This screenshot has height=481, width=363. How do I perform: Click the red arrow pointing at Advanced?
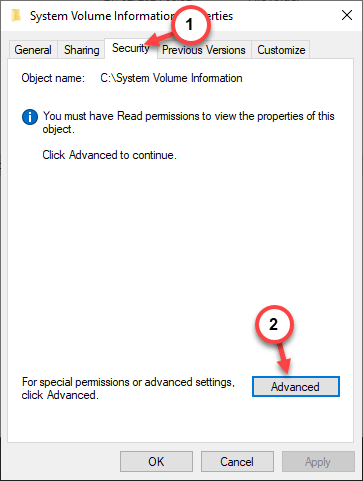[284, 357]
